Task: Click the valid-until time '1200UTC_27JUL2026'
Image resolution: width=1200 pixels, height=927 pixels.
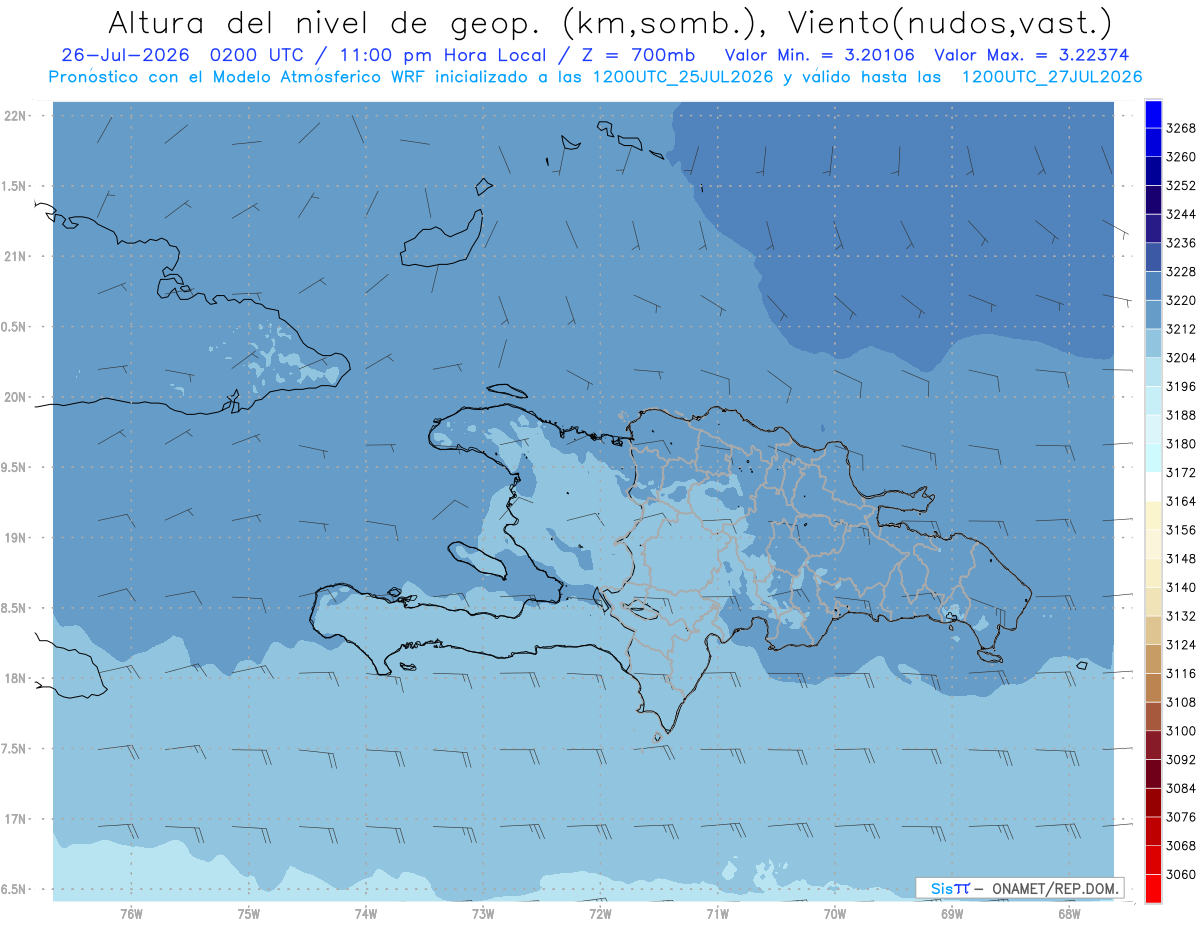Action: pyautogui.click(x=1052, y=77)
